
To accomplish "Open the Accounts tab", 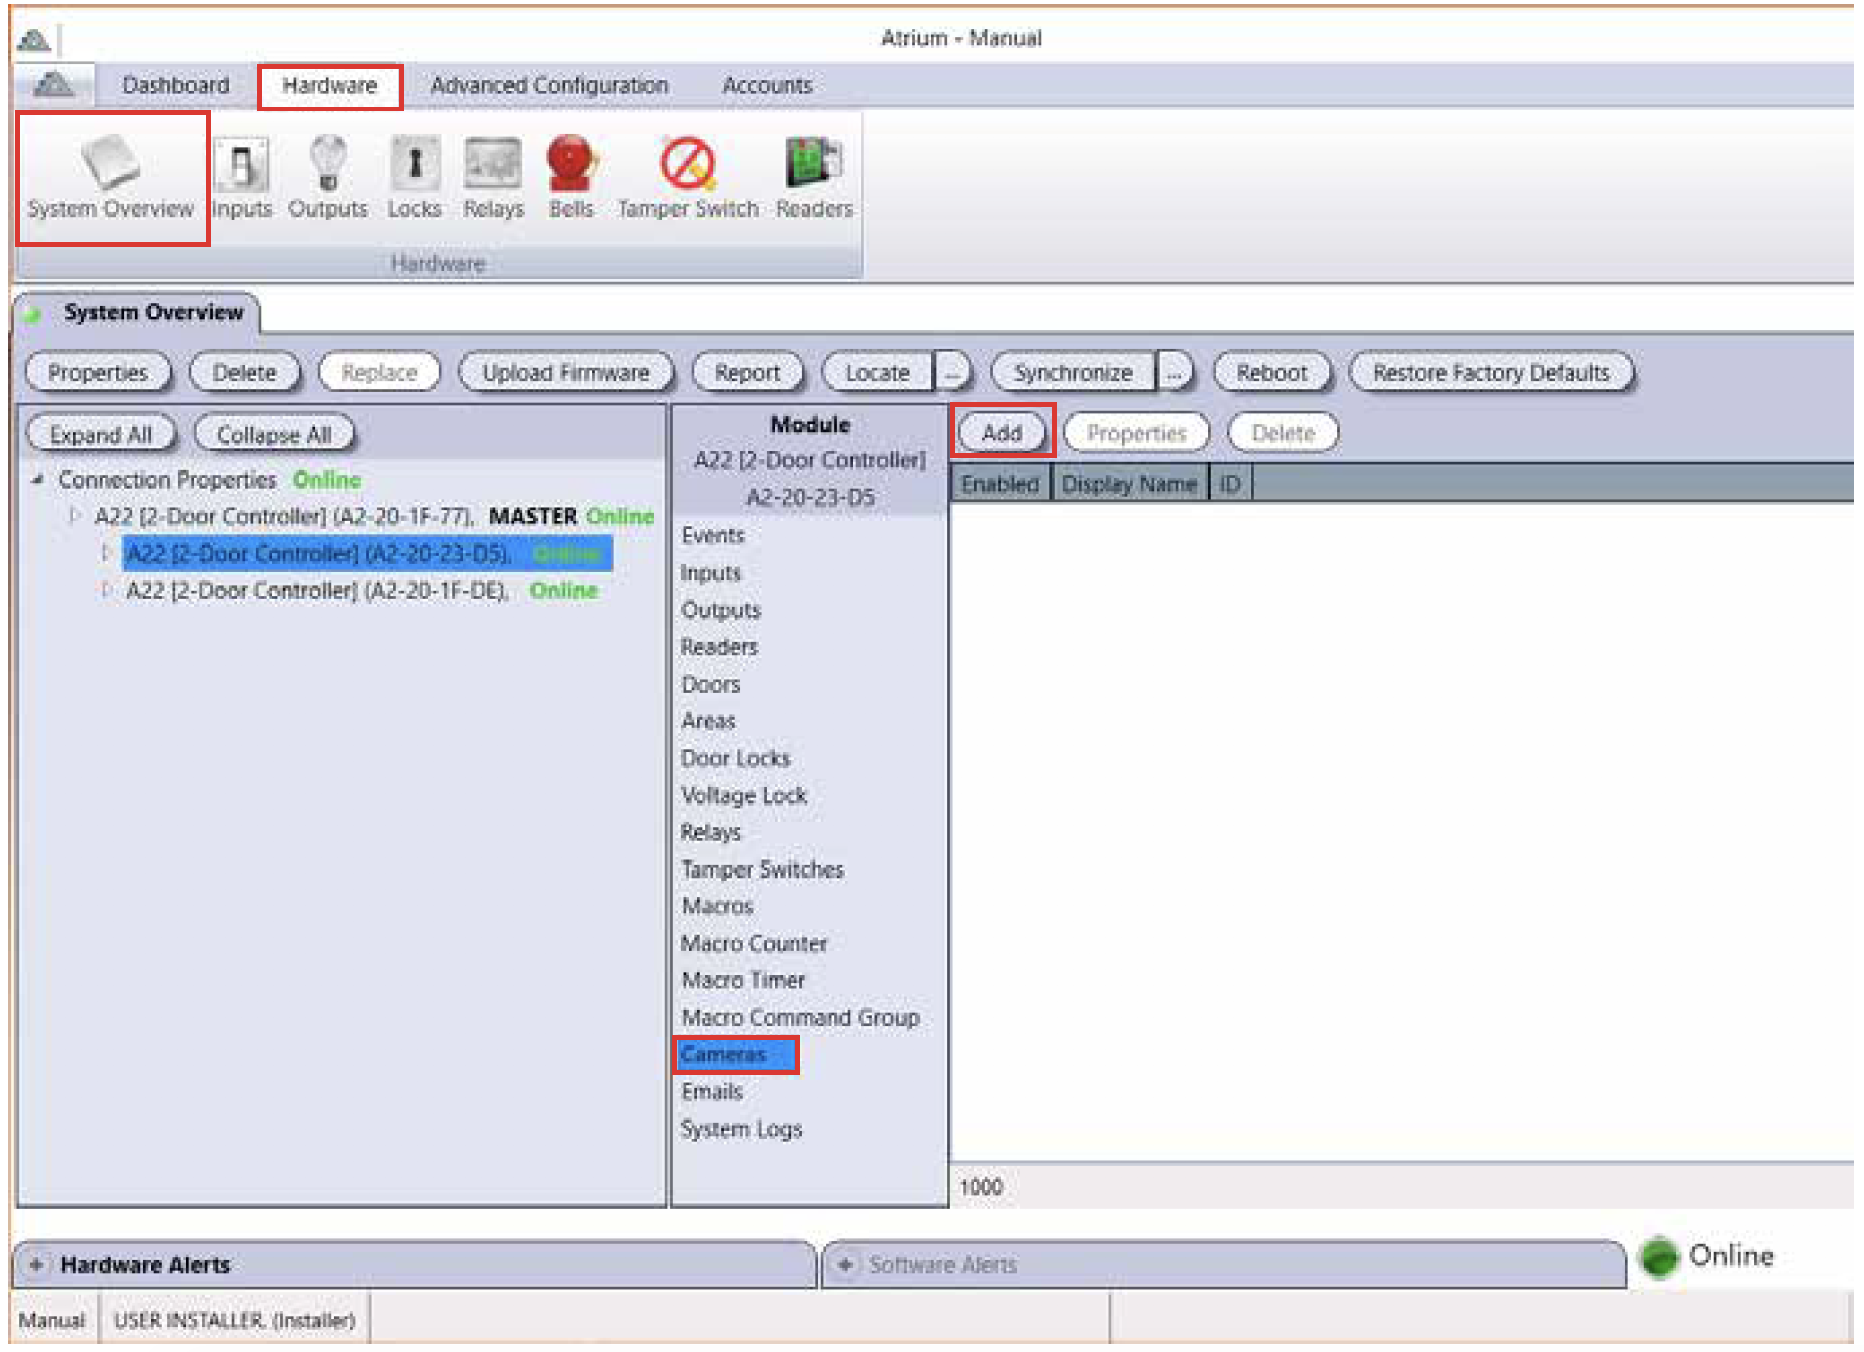I will (767, 86).
